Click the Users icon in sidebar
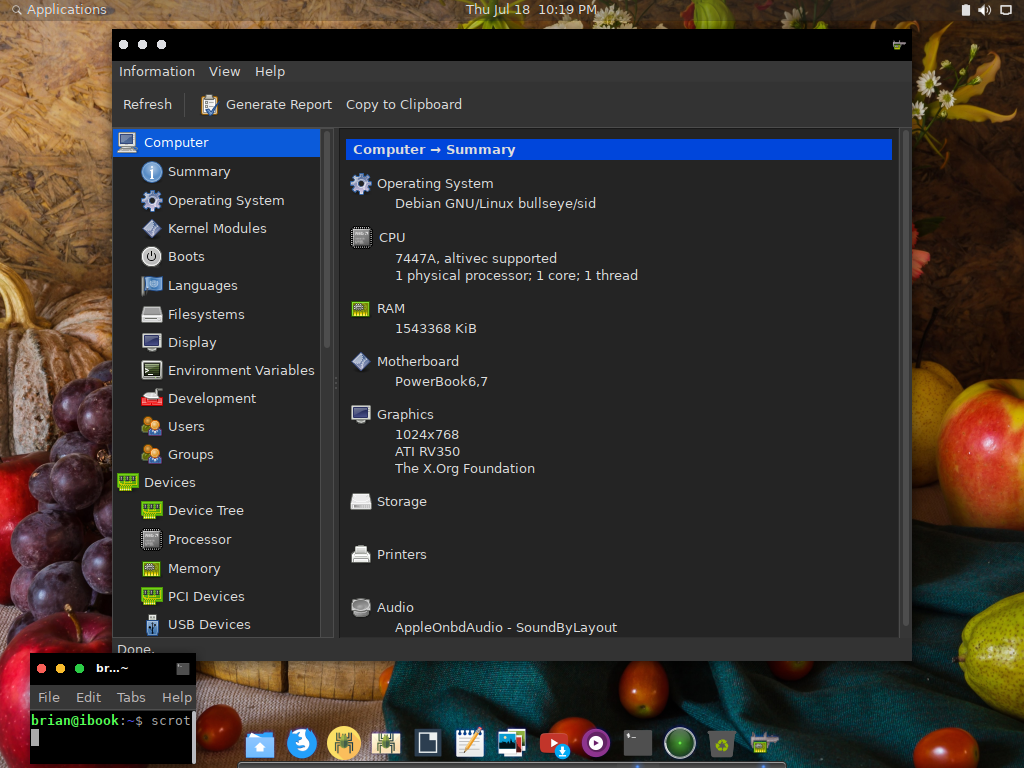The image size is (1024, 768). pyautogui.click(x=152, y=426)
